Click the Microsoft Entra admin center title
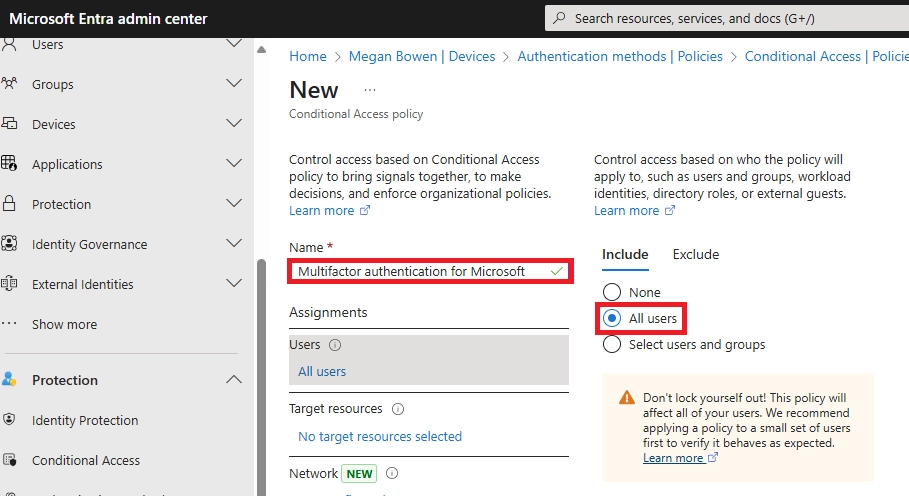This screenshot has height=496, width=909. click(x=108, y=19)
